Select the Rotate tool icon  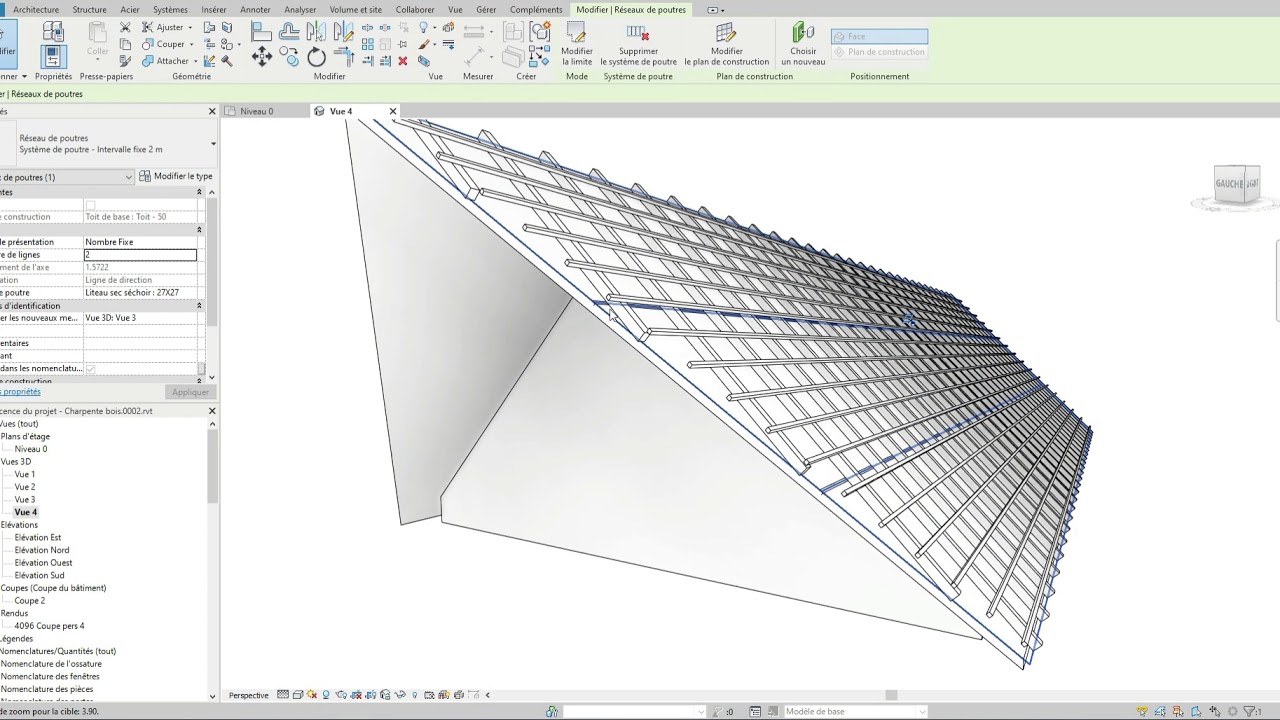click(317, 56)
